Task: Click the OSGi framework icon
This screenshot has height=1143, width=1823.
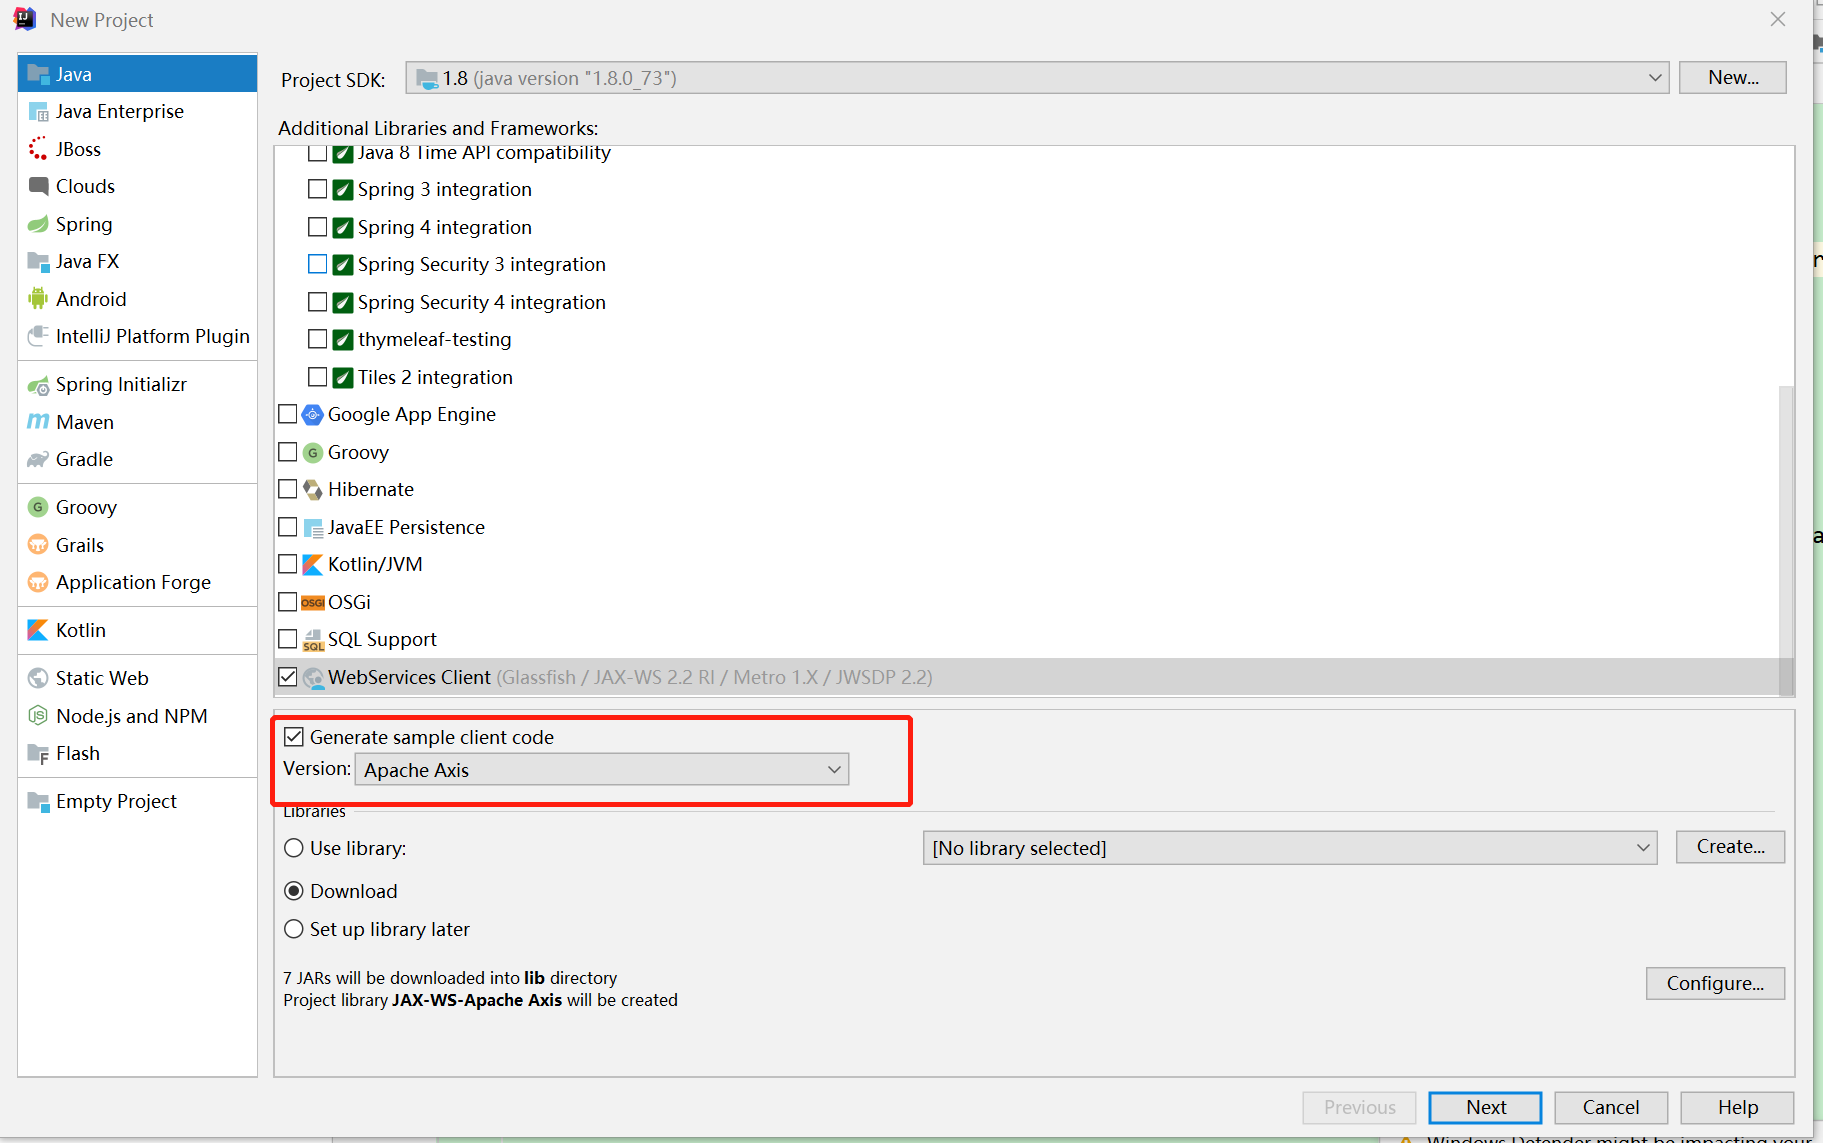Action: point(313,602)
